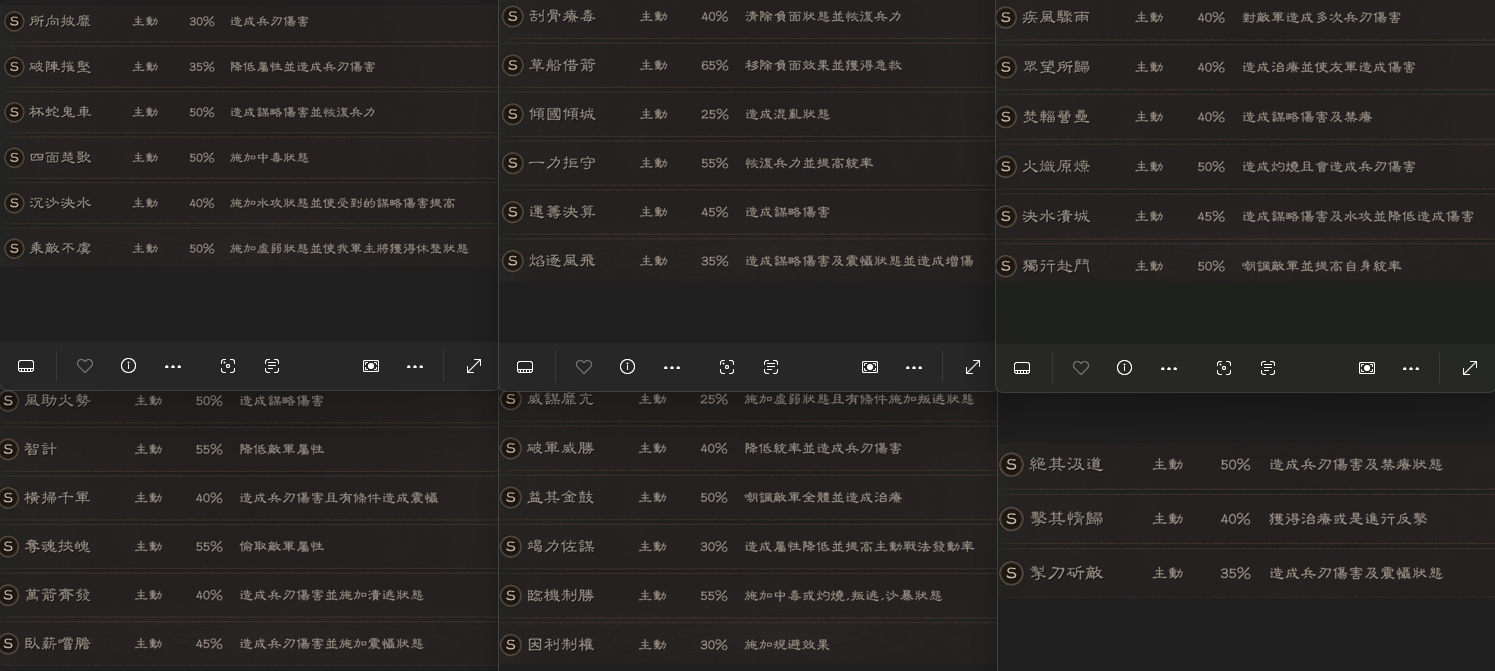Select the 草船借箭 skill row

click(x=563, y=65)
